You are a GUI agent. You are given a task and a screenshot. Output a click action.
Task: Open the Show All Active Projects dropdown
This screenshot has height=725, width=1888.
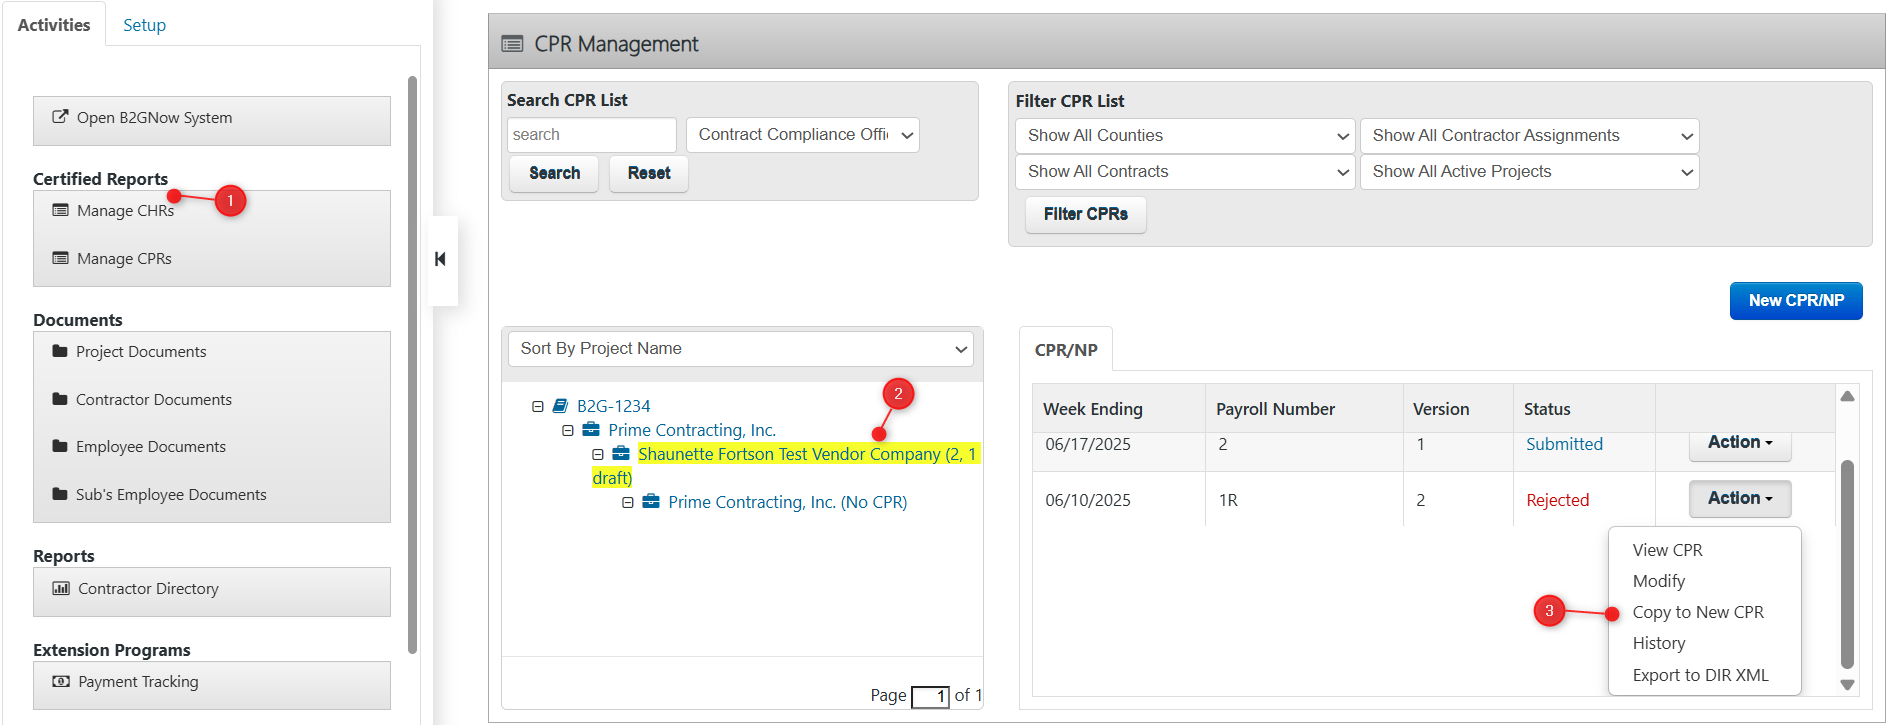1529,172
